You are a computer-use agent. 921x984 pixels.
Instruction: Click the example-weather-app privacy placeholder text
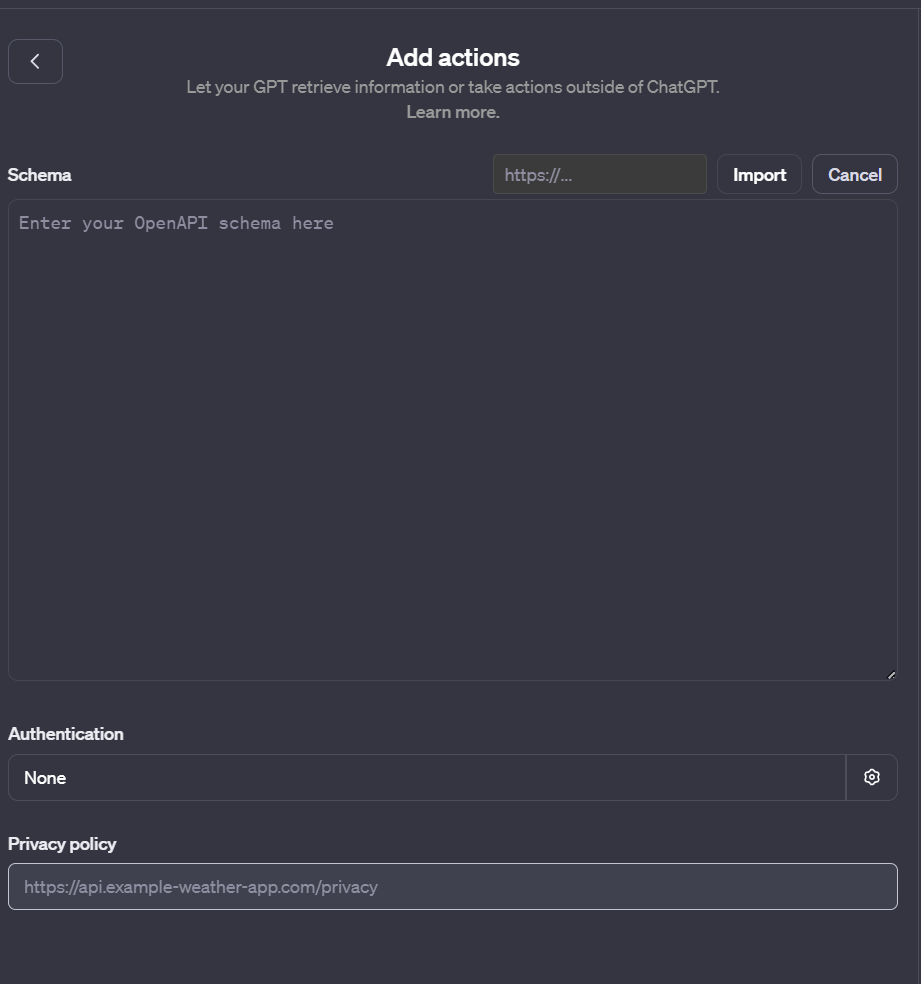point(201,887)
